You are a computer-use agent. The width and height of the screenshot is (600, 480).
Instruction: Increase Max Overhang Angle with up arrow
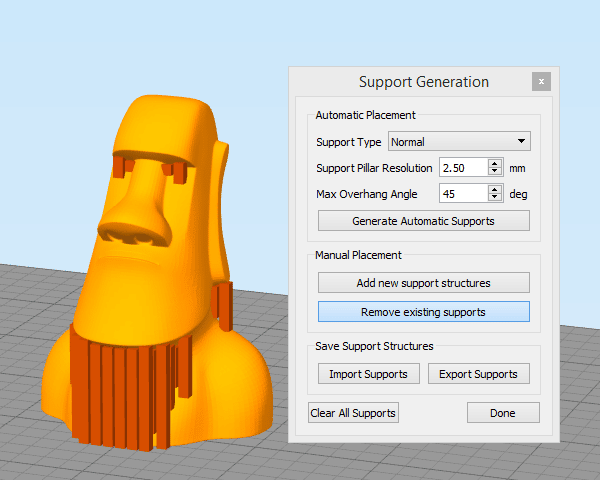(x=495, y=189)
